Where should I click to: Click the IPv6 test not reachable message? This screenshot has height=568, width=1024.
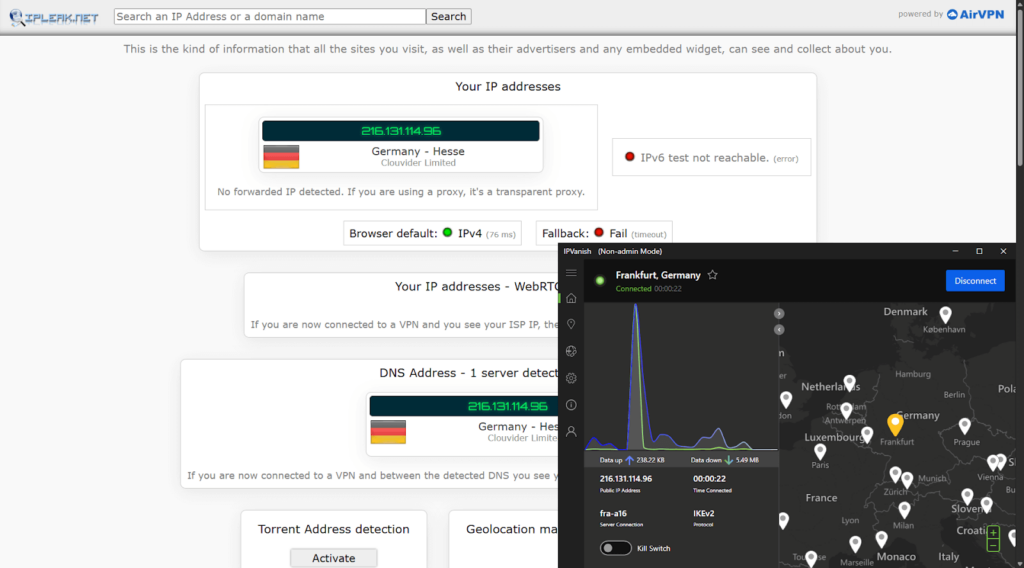(x=711, y=157)
